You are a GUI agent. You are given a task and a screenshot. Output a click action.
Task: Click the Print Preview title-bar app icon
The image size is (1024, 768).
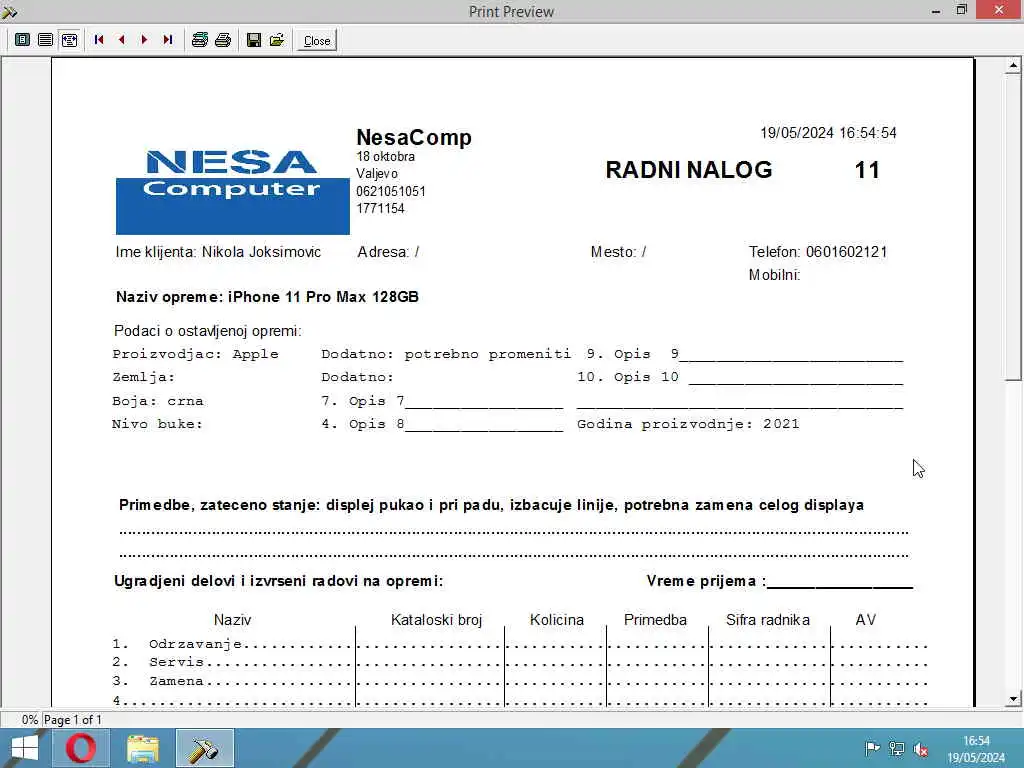pos(9,11)
